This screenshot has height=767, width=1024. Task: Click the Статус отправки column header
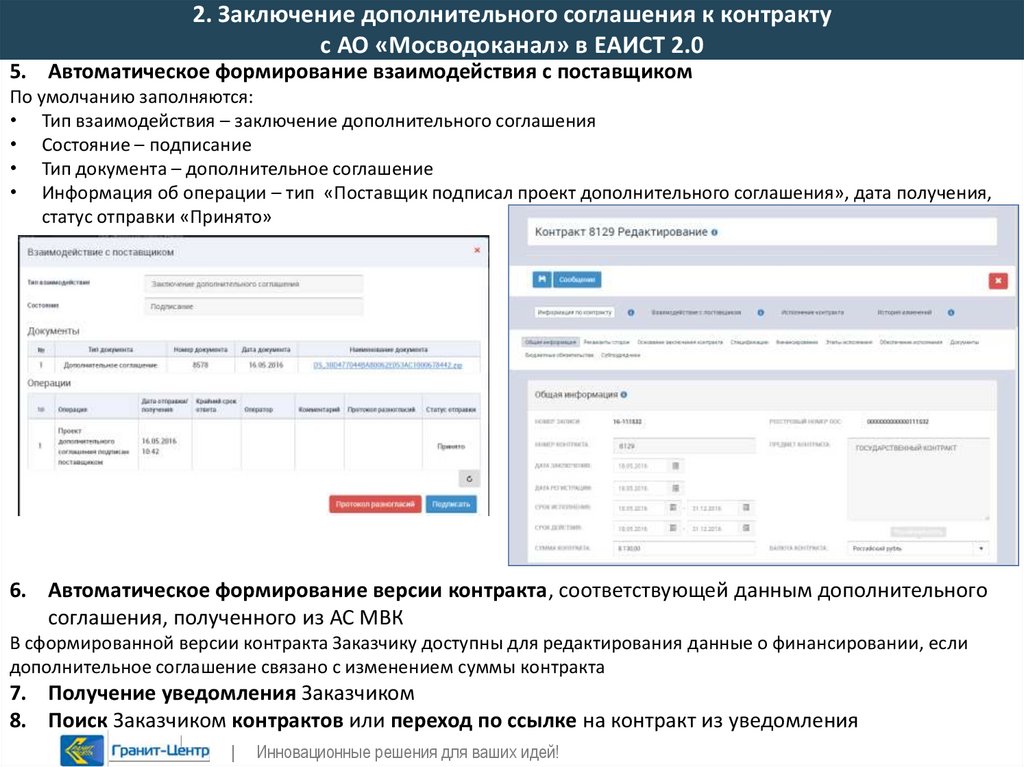pyautogui.click(x=451, y=410)
